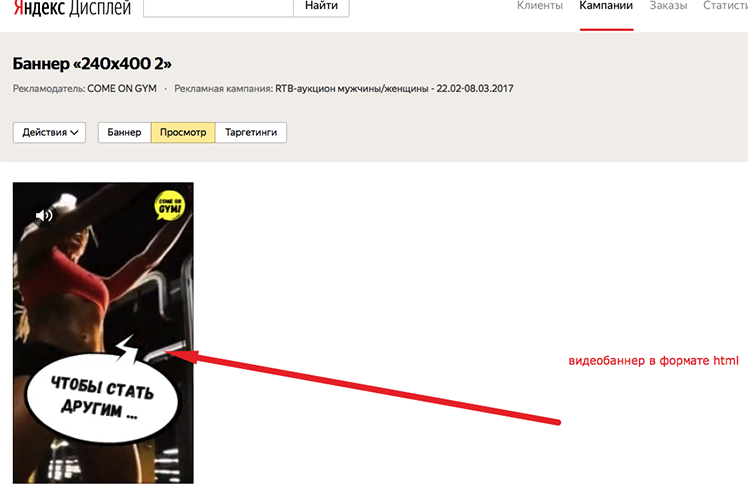Open advertiser link COME ON GYM
Image resolution: width=748 pixels, height=495 pixels.
(122, 89)
